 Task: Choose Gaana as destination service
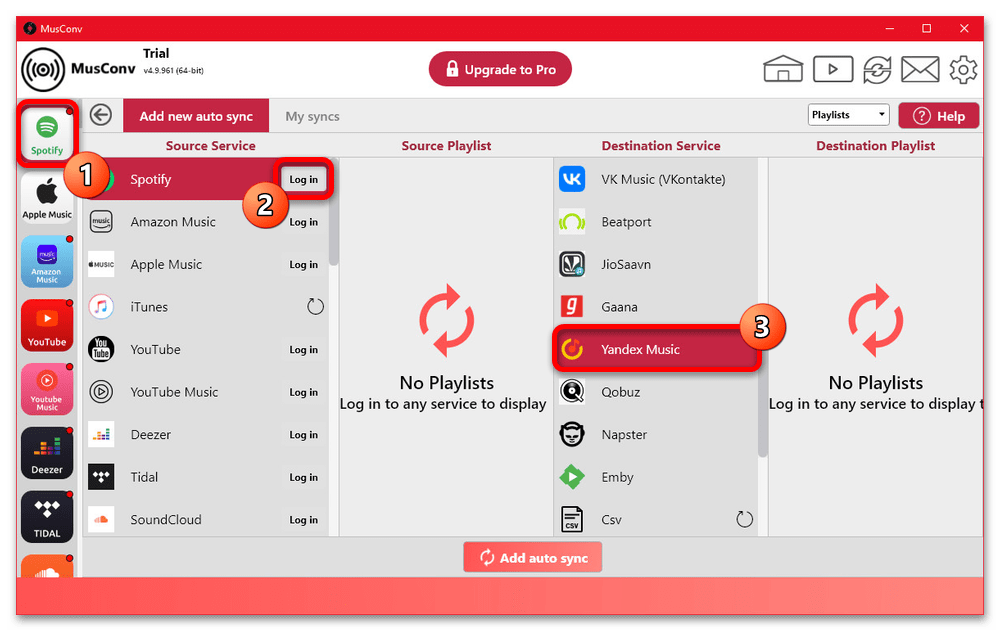pos(656,307)
